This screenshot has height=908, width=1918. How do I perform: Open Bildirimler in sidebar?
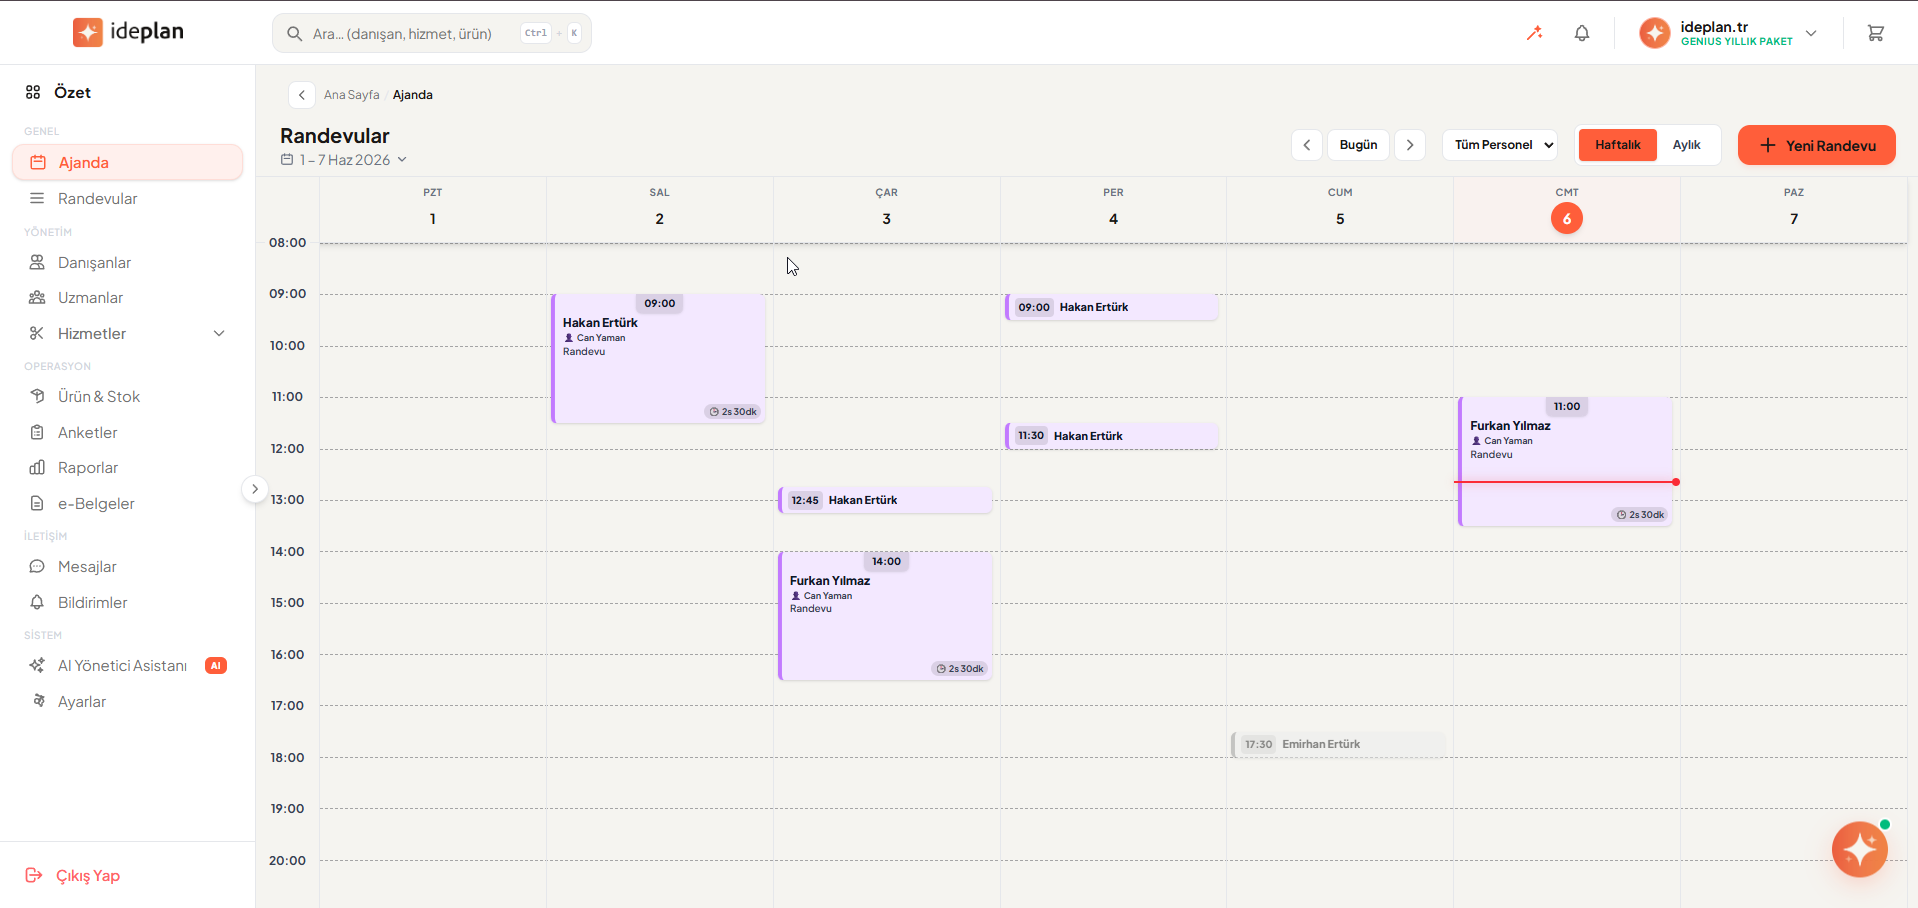tap(128, 602)
